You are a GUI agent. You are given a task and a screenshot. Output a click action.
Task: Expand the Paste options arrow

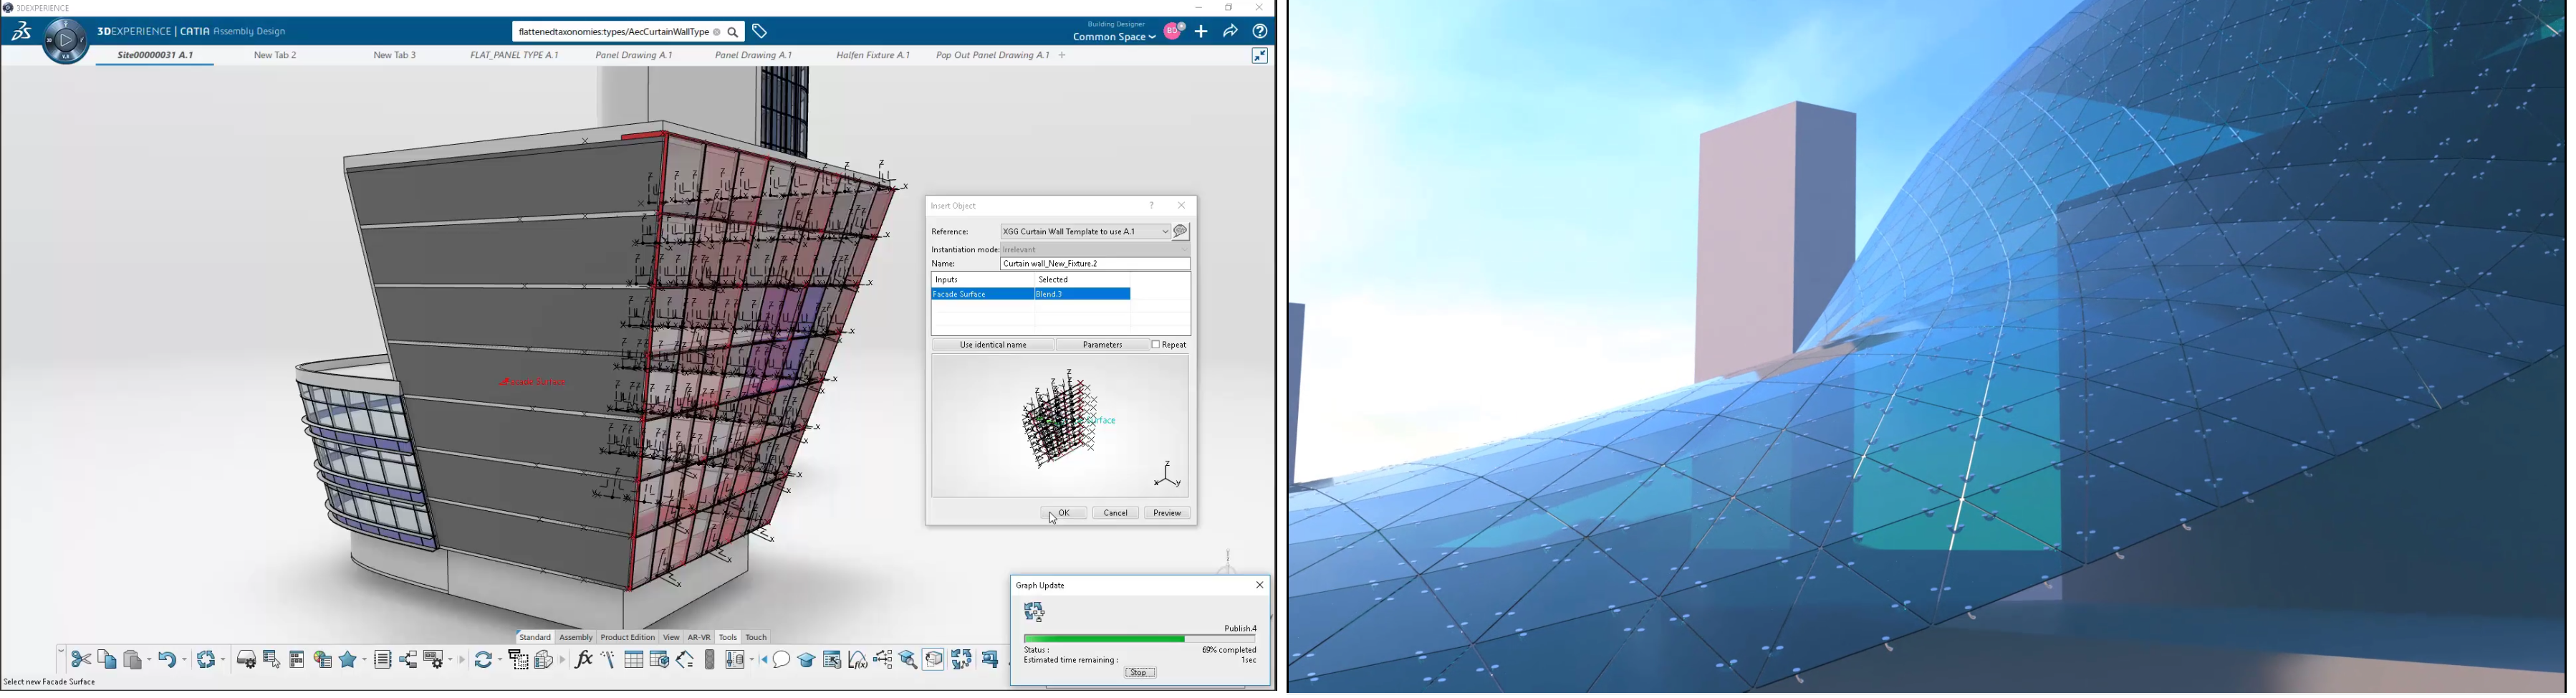pyautogui.click(x=150, y=660)
